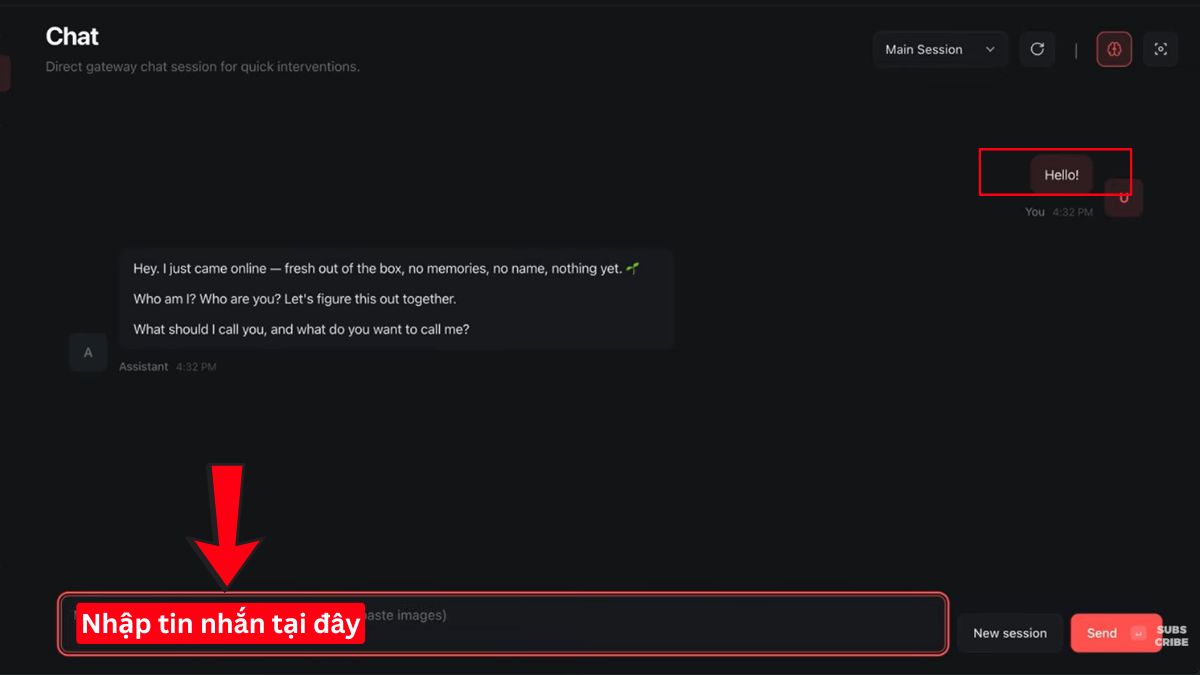Focus the message input field
Viewport: 1200px width, 675px height.
coord(650,625)
